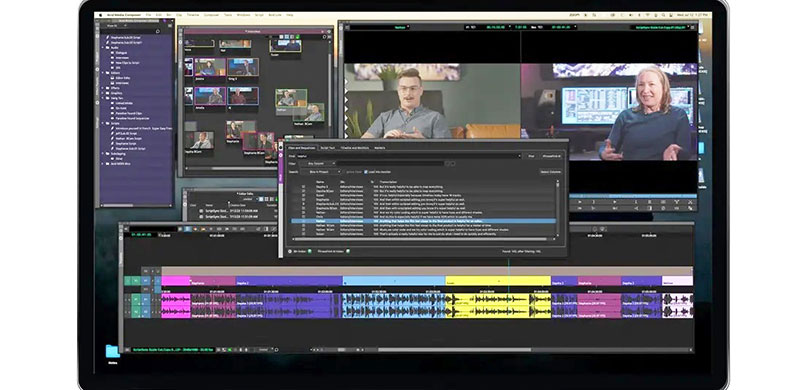Click the Bin Index status indicator
Screen dimensions: 800x390
(x=309, y=251)
